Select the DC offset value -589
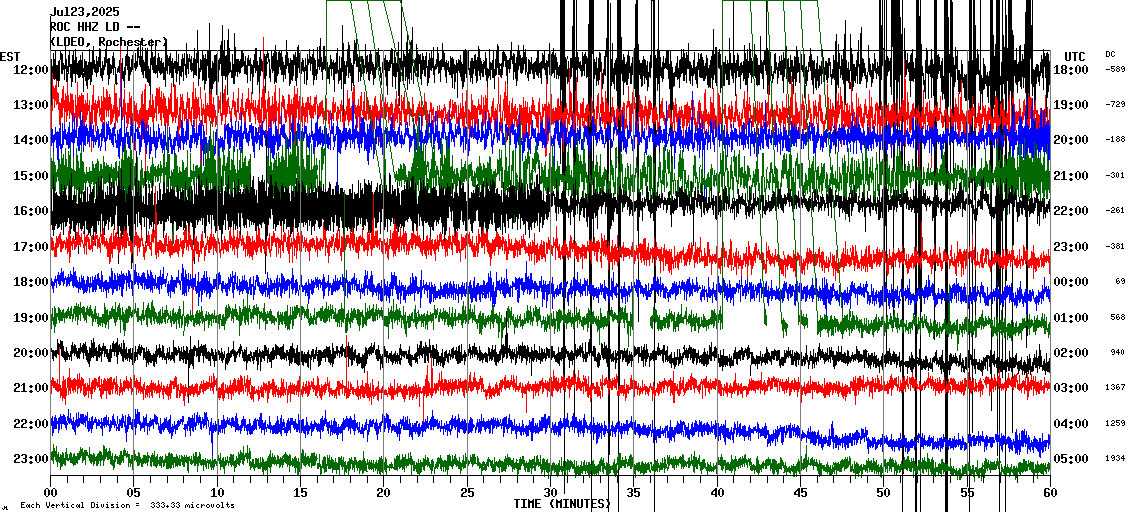Image resolution: width=1130 pixels, height=519 pixels. [1117, 69]
